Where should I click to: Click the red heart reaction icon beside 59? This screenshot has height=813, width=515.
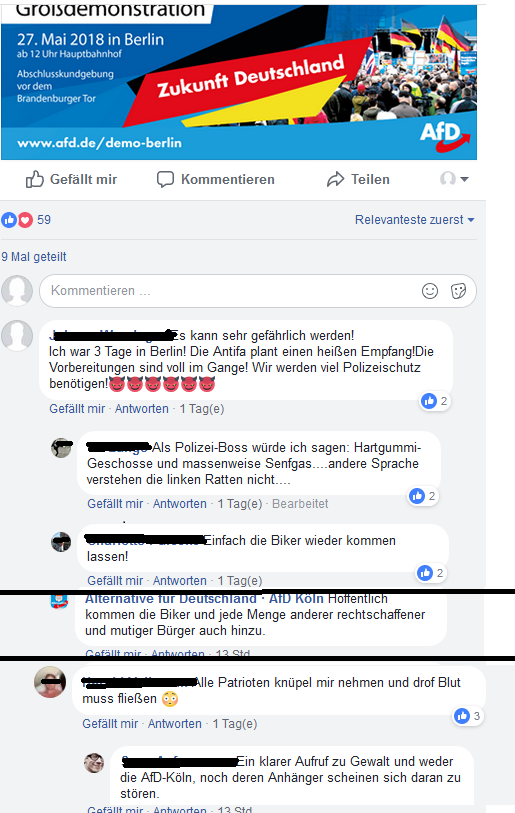25,220
